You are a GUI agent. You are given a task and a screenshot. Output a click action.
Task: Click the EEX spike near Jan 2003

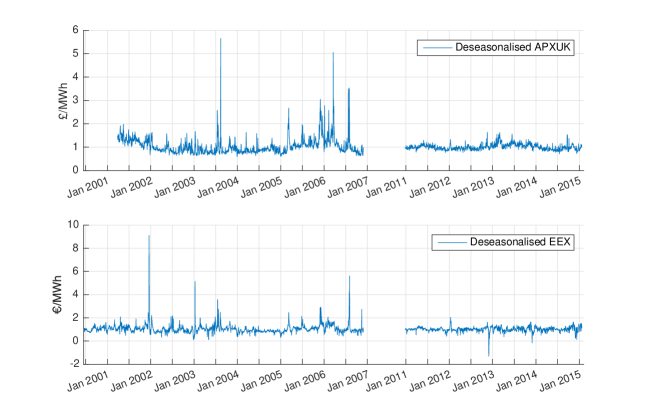click(x=195, y=282)
